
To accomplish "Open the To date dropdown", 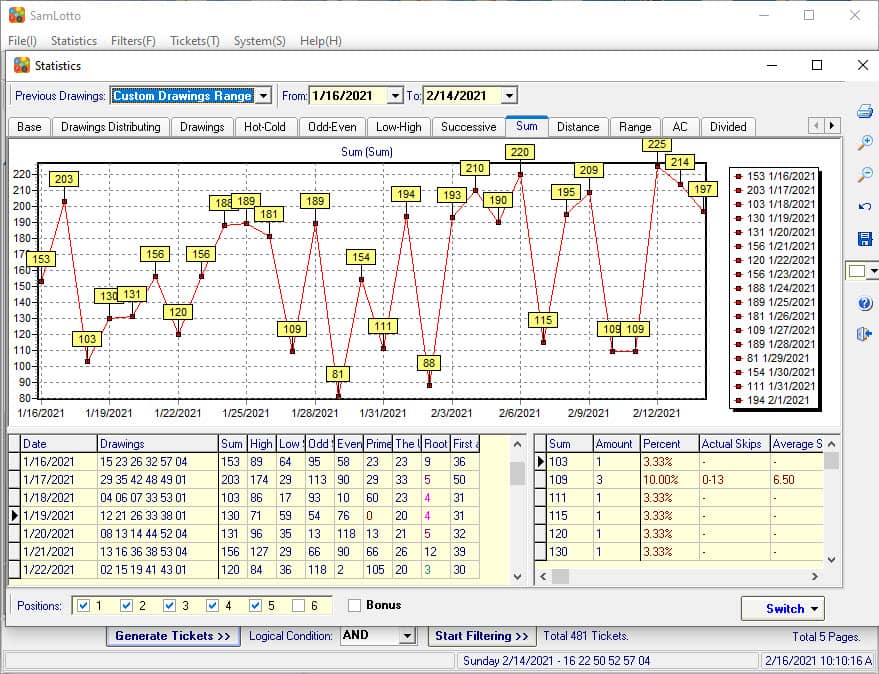I will tap(509, 96).
